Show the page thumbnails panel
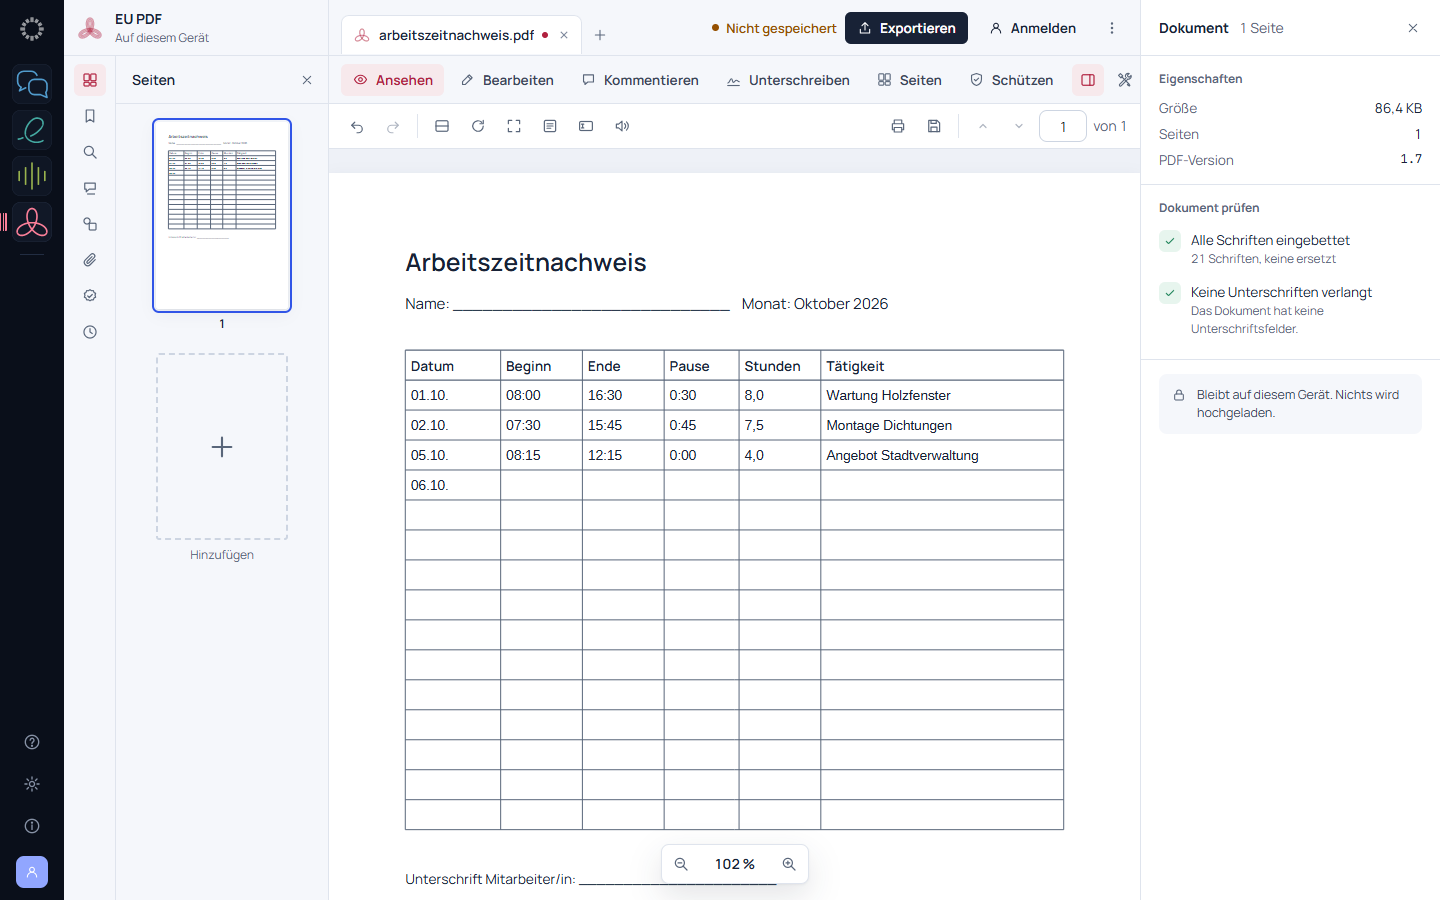The height and width of the screenshot is (900, 1440). 90,80
